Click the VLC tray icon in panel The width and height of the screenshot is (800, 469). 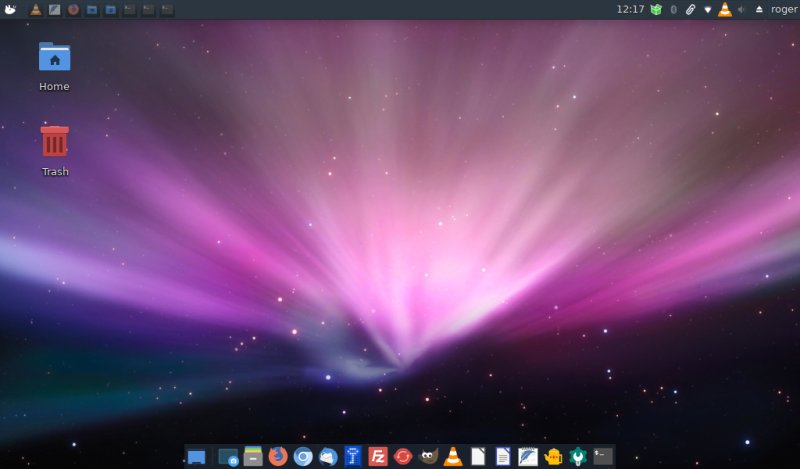(725, 9)
